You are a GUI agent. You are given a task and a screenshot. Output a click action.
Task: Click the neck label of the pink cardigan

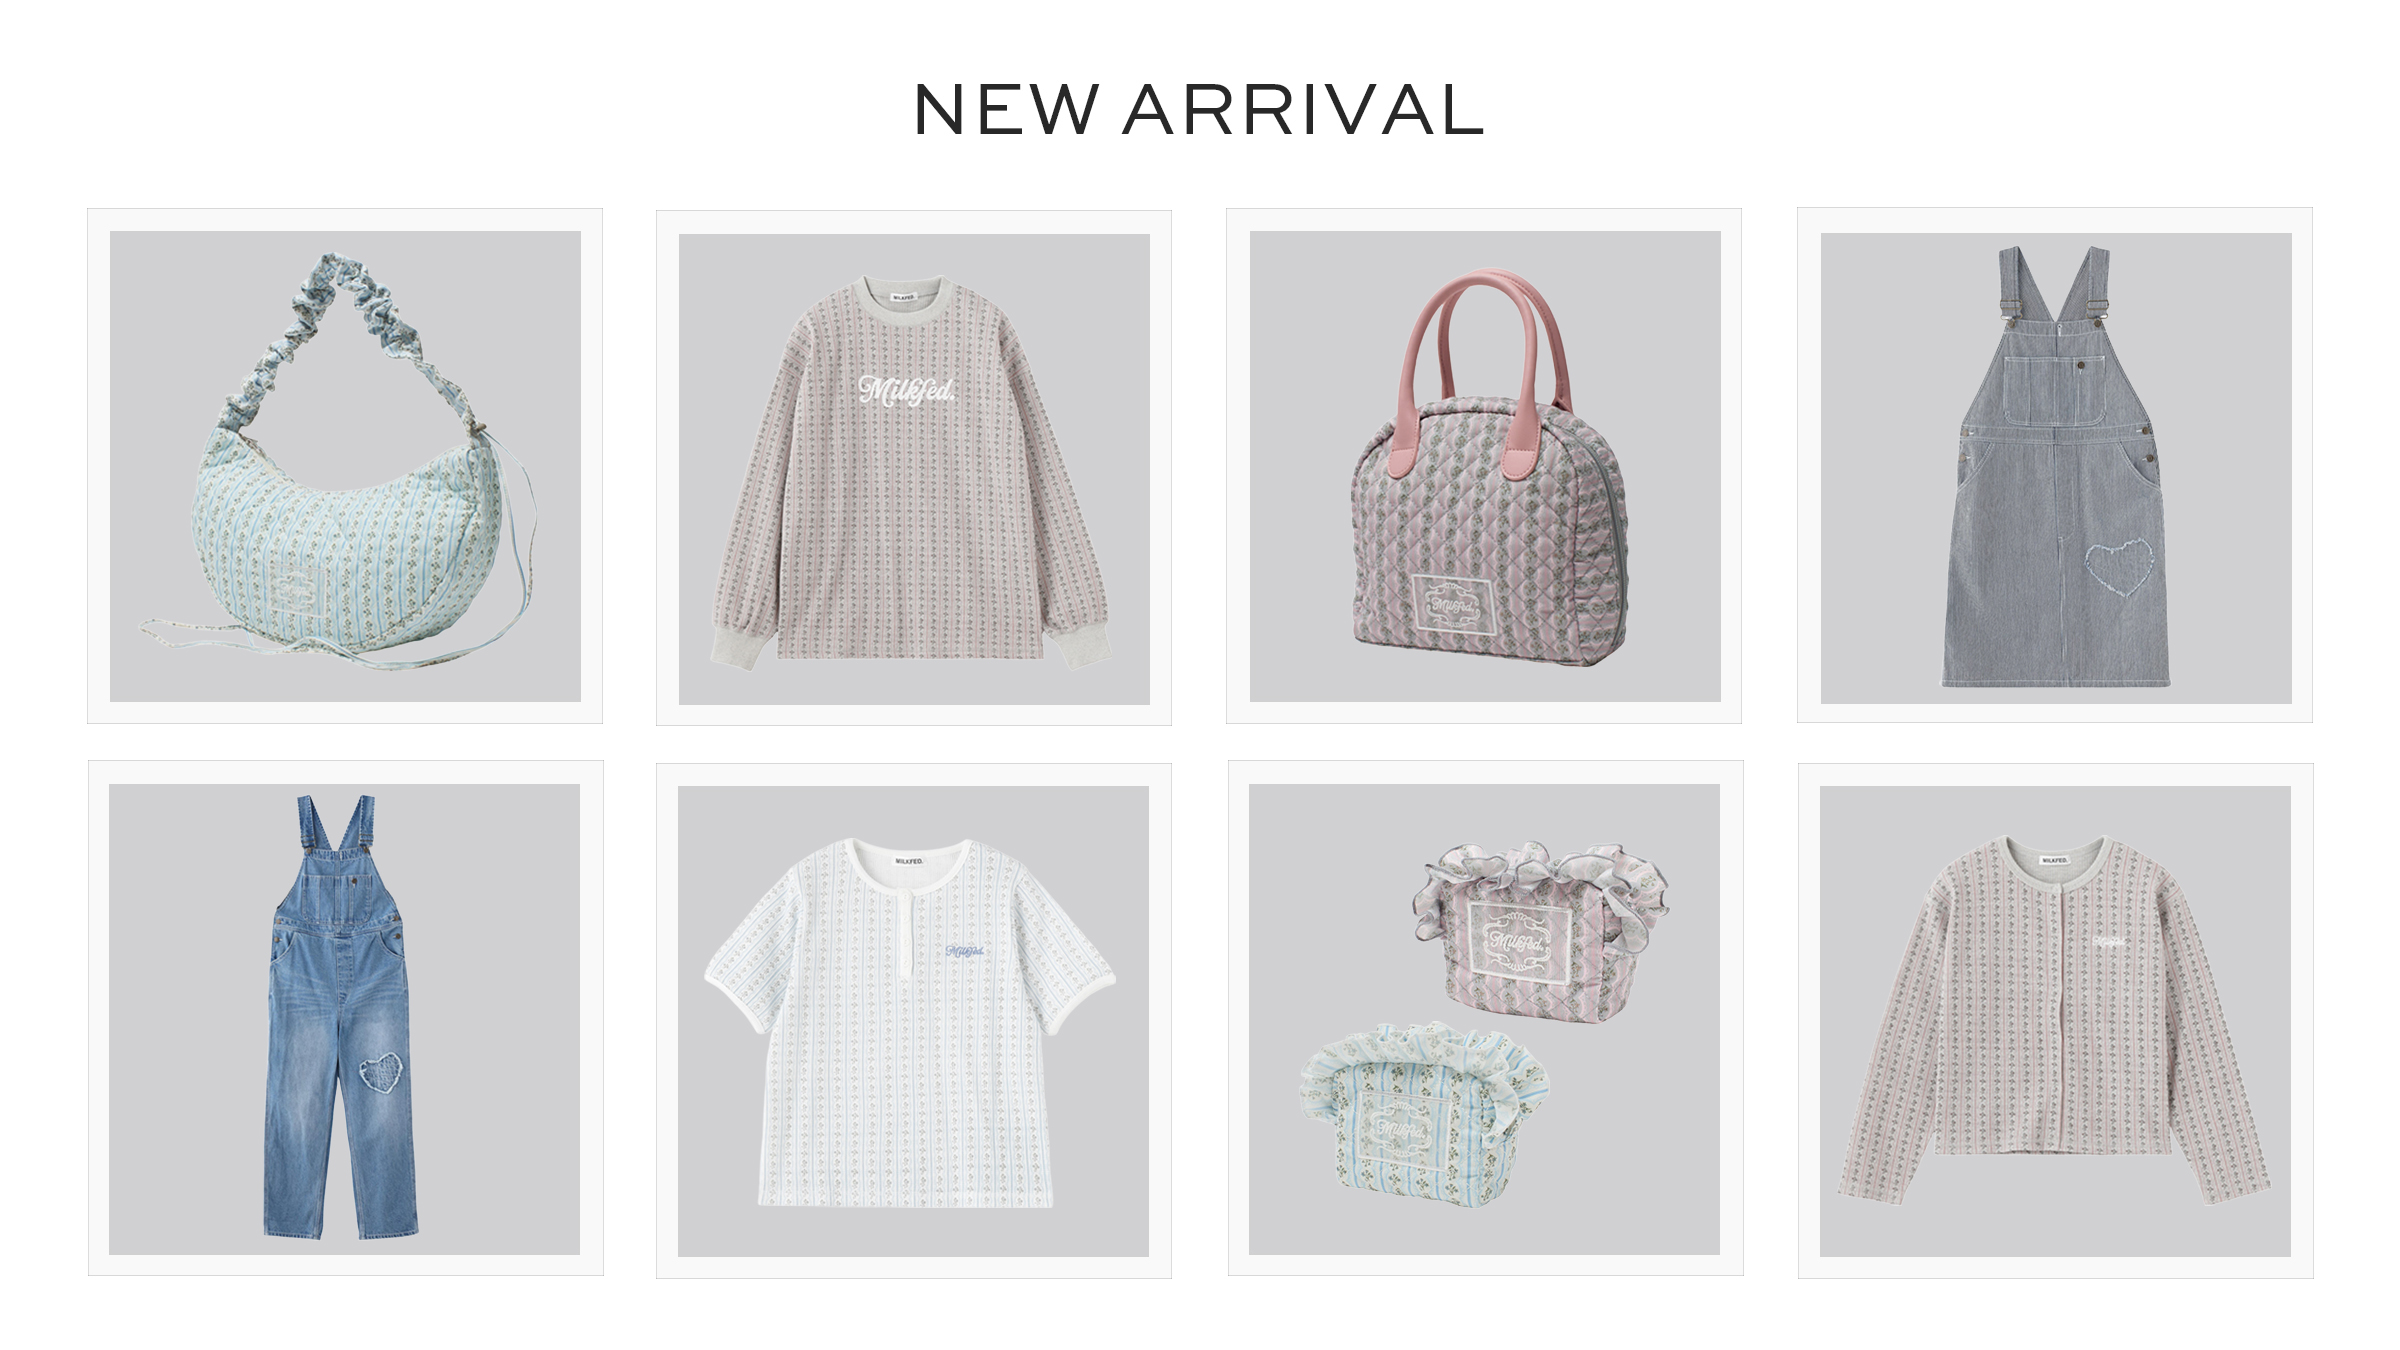tap(2055, 860)
